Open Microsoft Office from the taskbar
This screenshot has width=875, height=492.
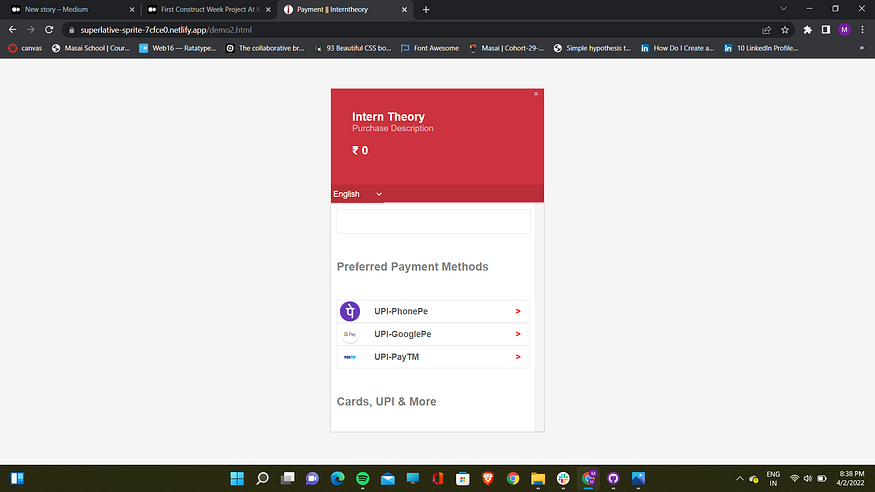[438, 479]
